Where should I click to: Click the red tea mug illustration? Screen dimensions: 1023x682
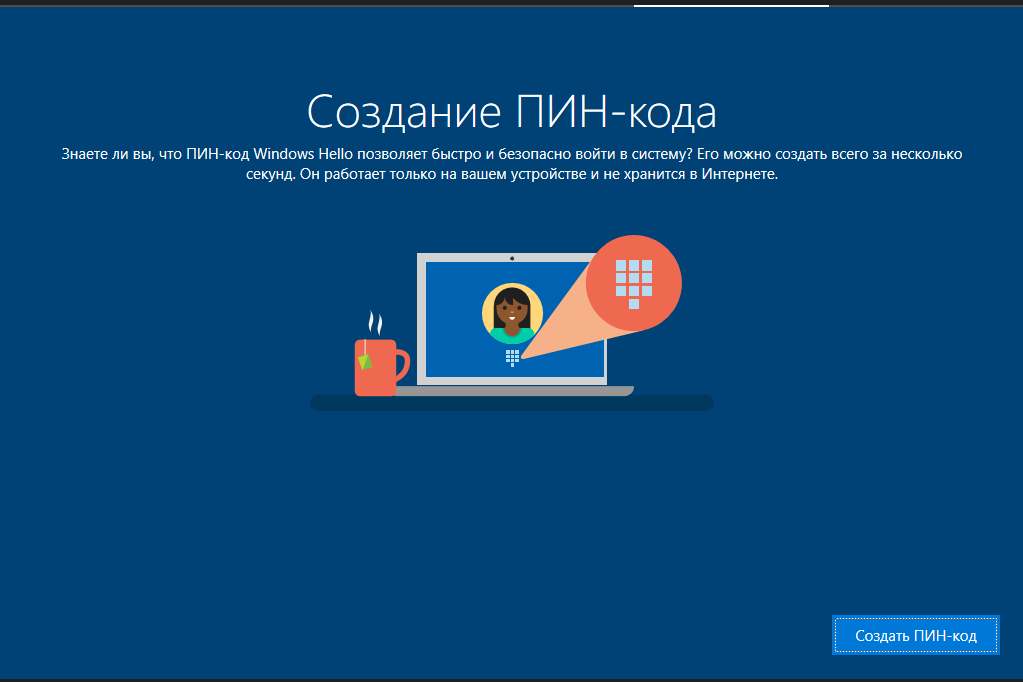tap(382, 366)
